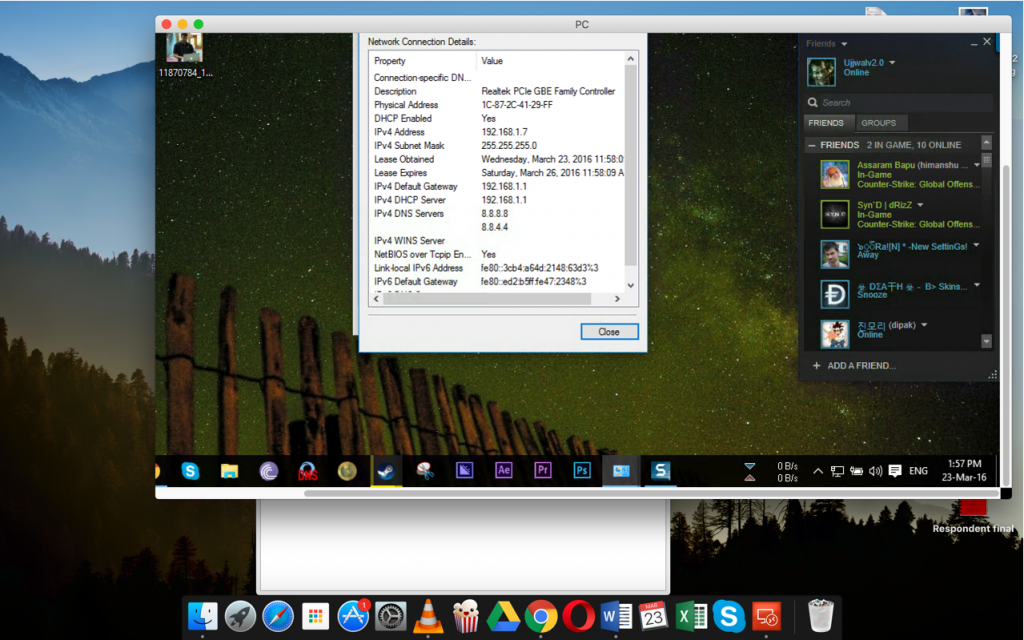Open the red DNS app taskbar icon
This screenshot has width=1024, height=640.
pyautogui.click(x=308, y=471)
